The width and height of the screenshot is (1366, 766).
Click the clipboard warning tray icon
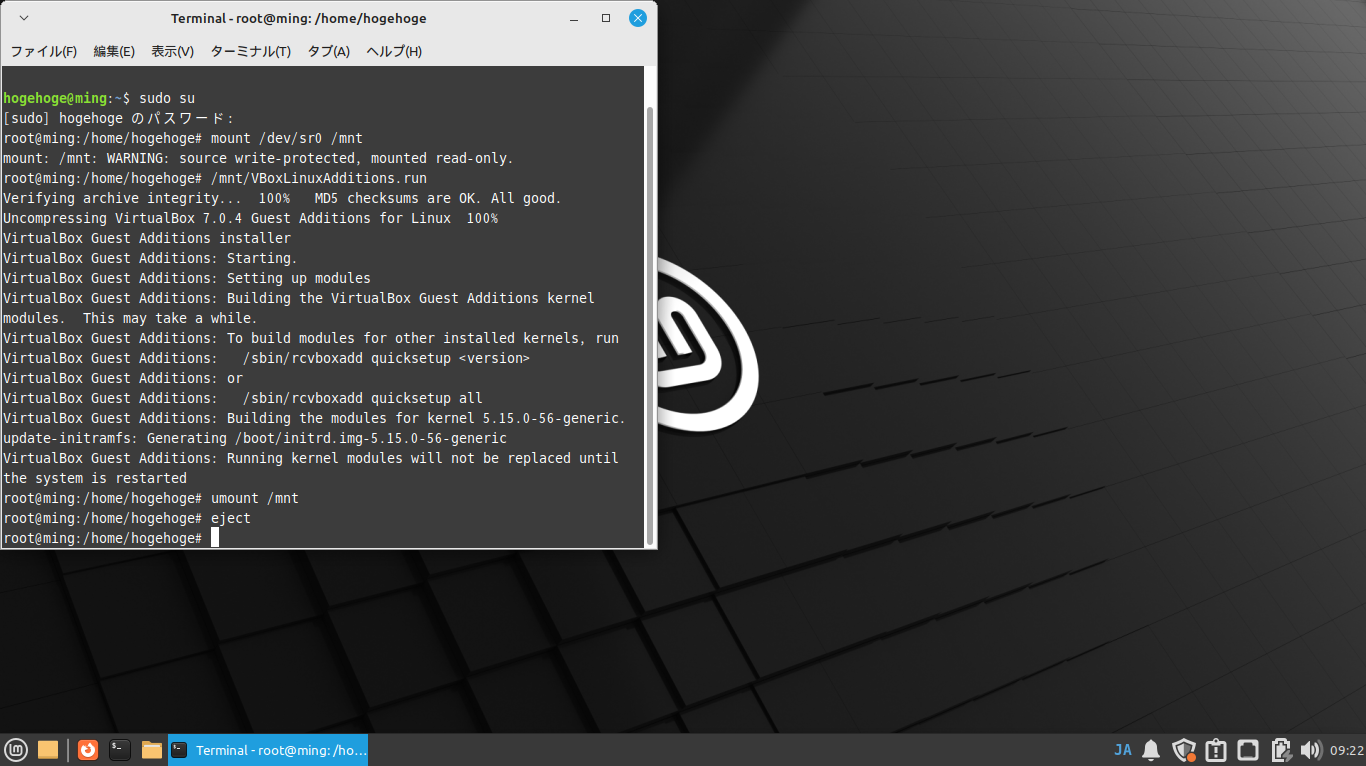coord(1216,750)
